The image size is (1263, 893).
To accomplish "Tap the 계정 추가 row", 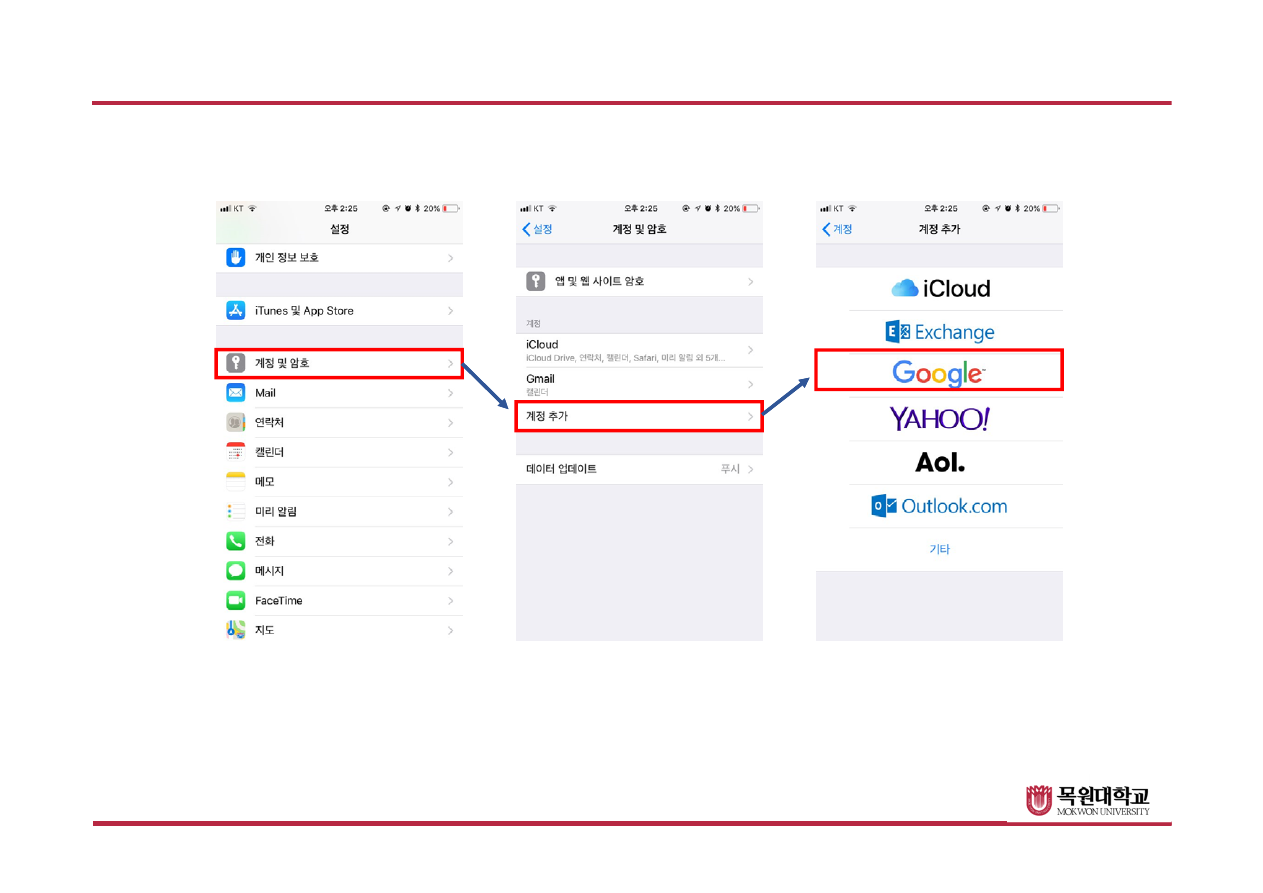I will coord(639,416).
